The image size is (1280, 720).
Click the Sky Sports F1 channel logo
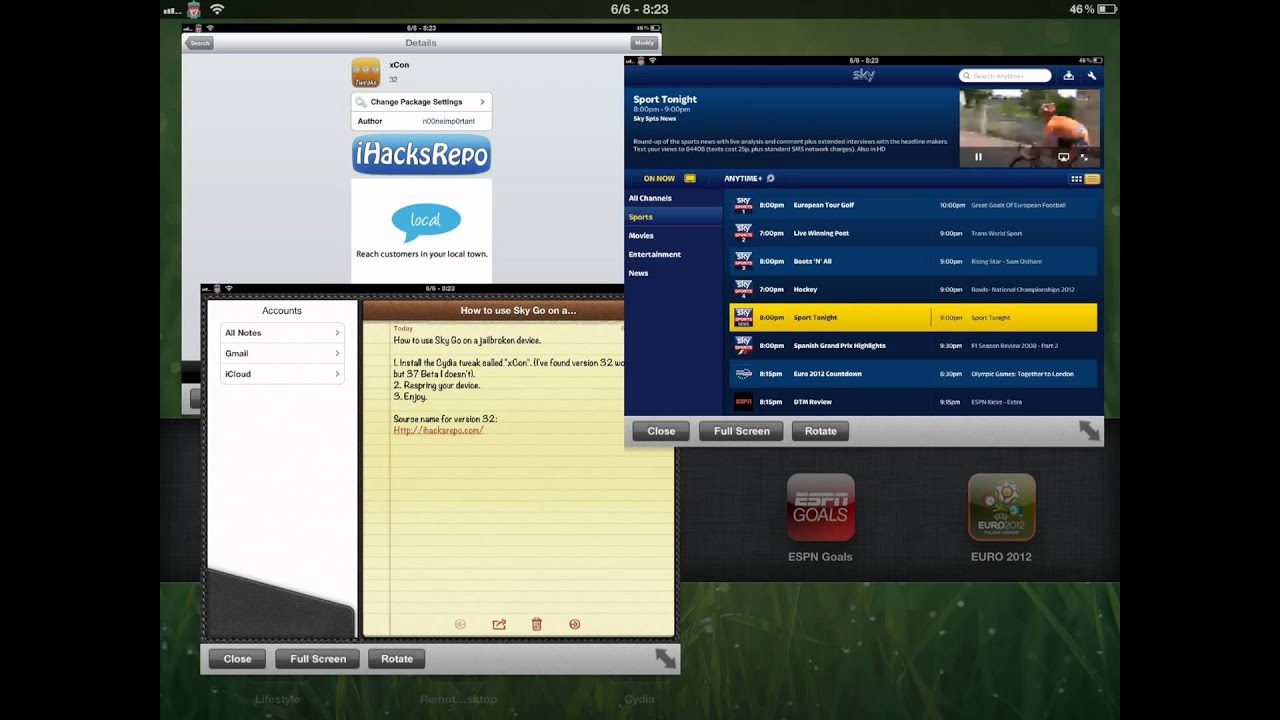[743, 345]
